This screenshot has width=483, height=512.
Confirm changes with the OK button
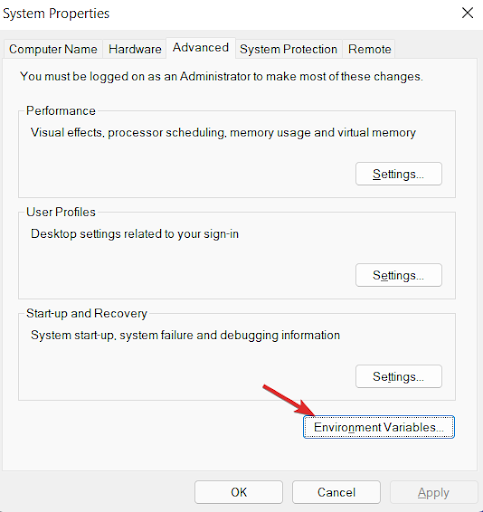(x=239, y=492)
